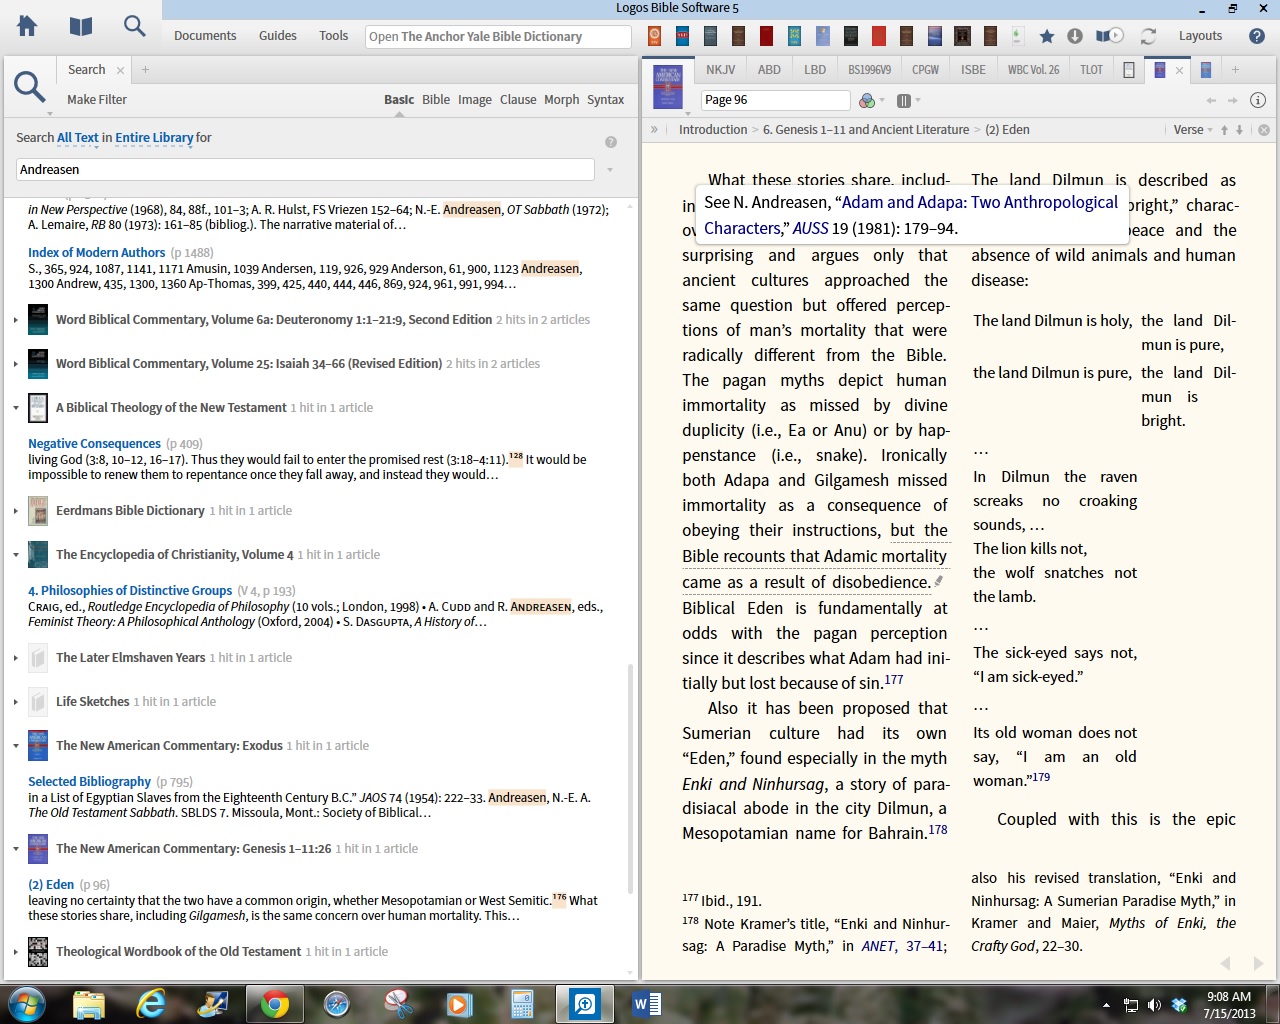Click the Page 96 reference box

(x=775, y=100)
